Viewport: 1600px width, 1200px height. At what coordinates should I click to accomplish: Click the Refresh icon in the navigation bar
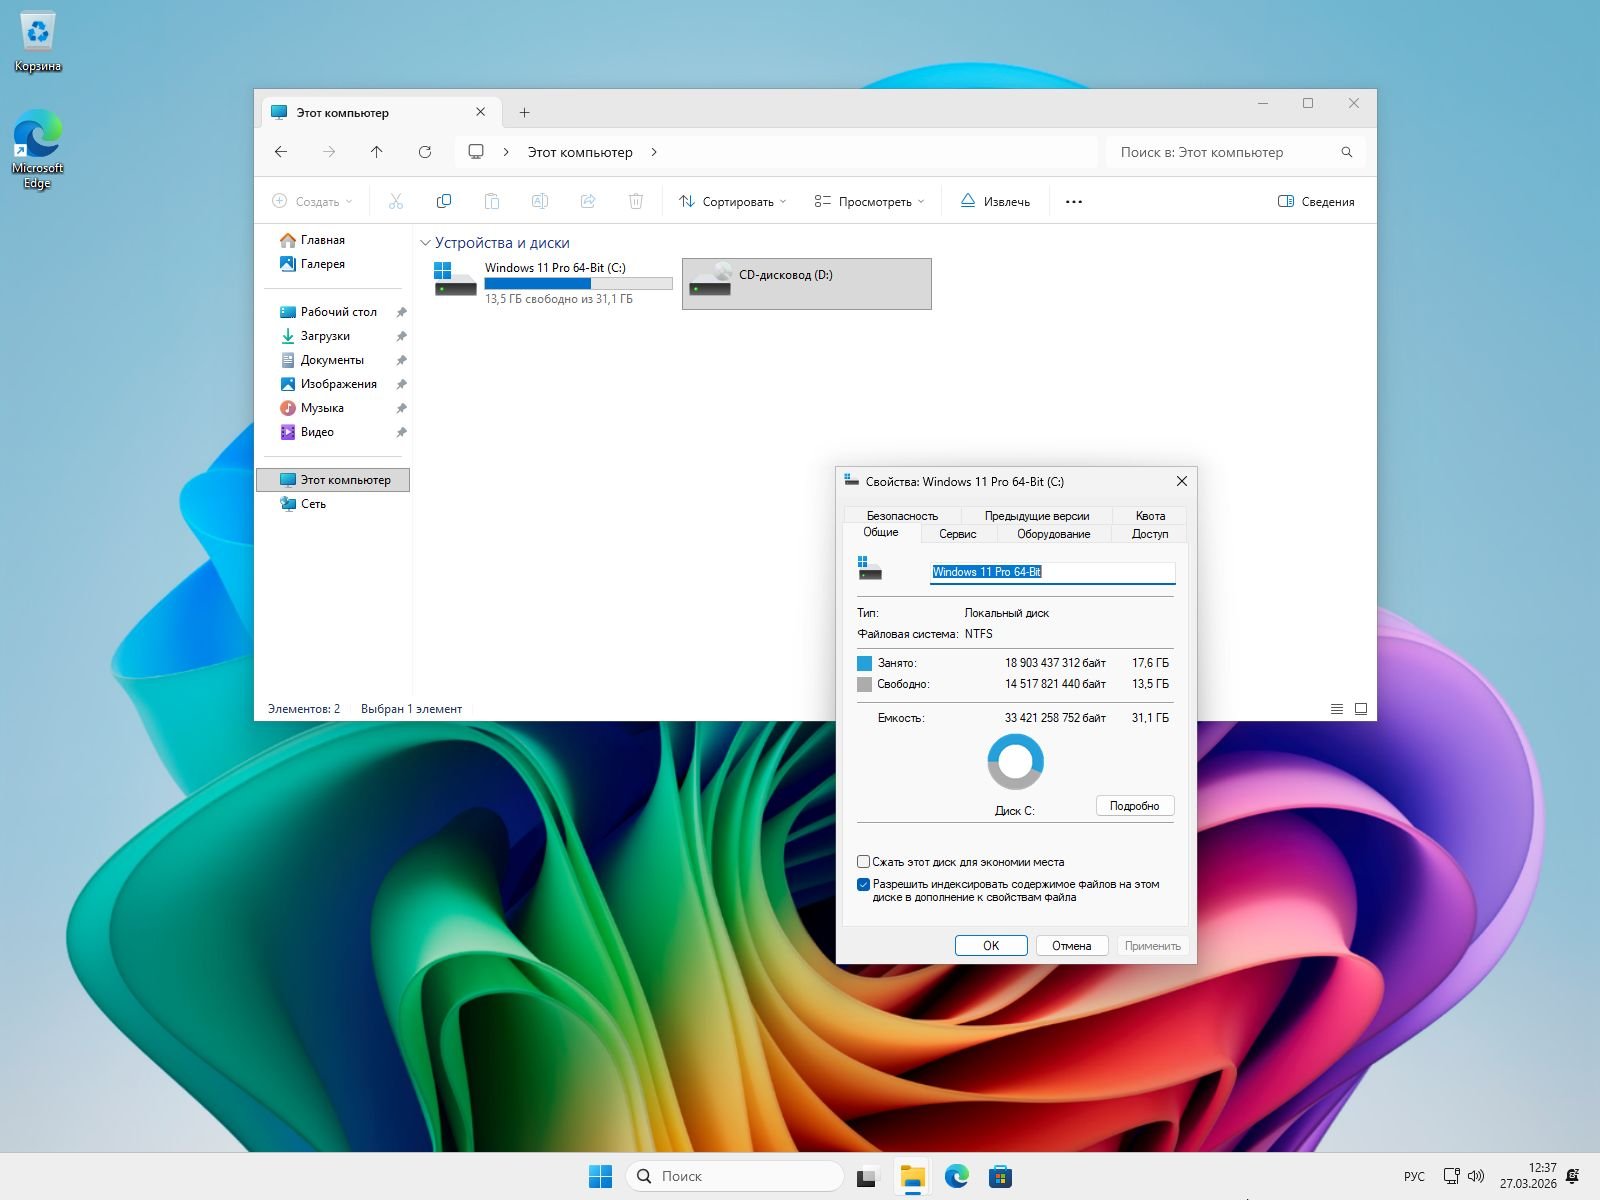(425, 152)
